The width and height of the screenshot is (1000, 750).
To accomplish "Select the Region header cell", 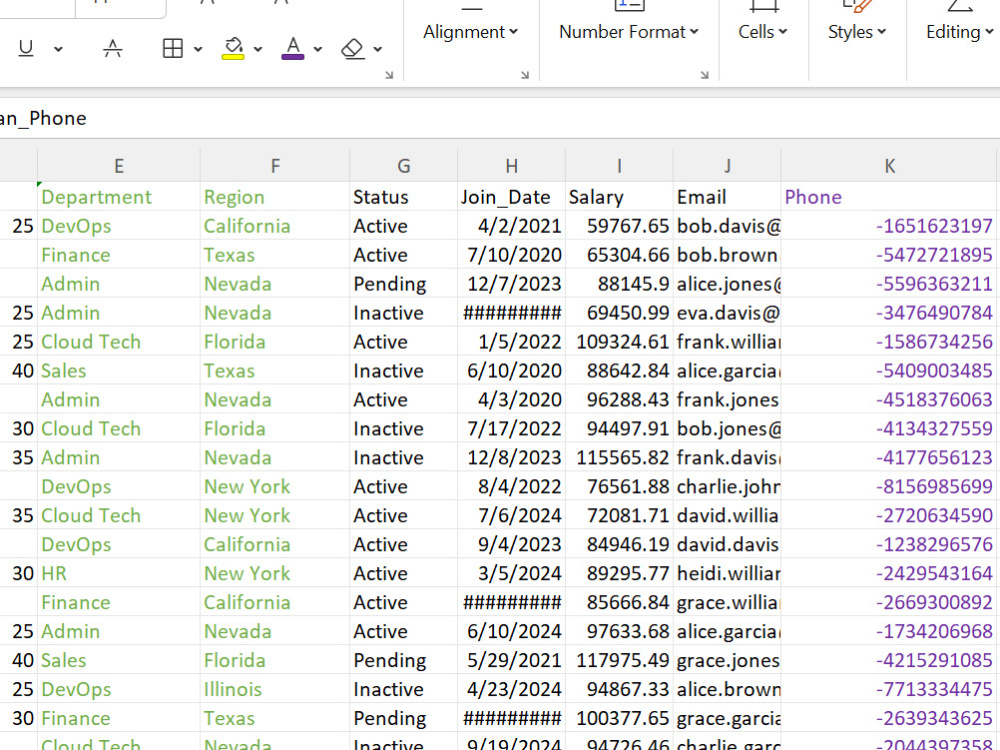I will (275, 197).
